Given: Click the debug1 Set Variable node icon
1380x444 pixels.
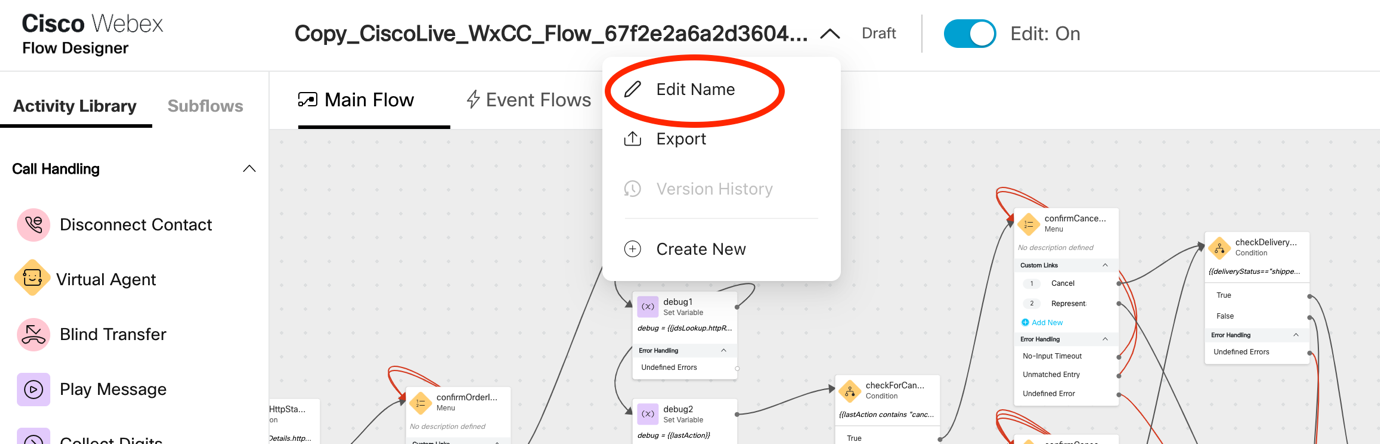Looking at the screenshot, I should (x=648, y=307).
